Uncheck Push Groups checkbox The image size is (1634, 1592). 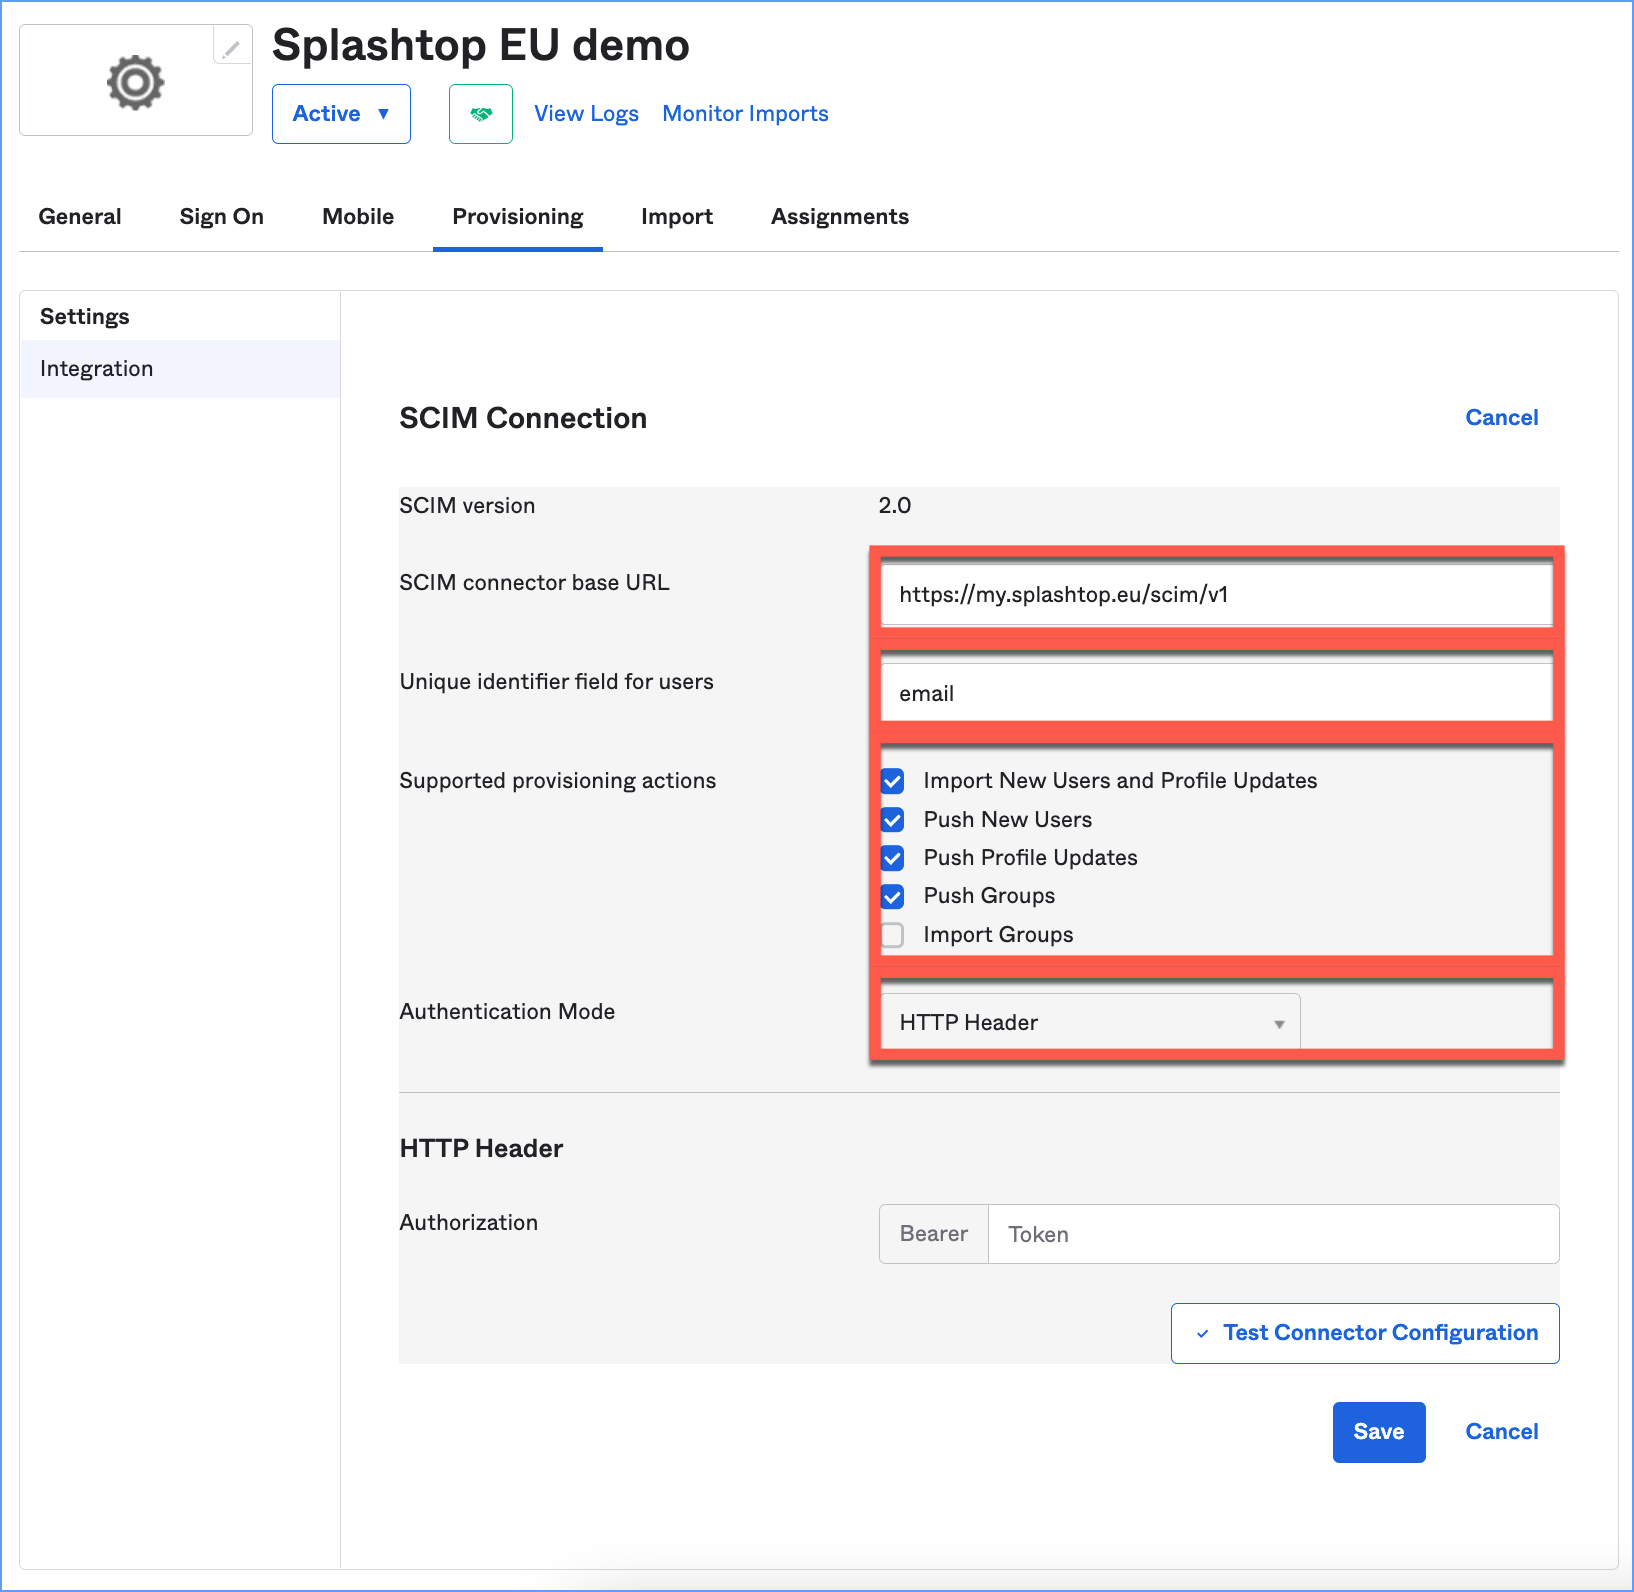pos(893,896)
